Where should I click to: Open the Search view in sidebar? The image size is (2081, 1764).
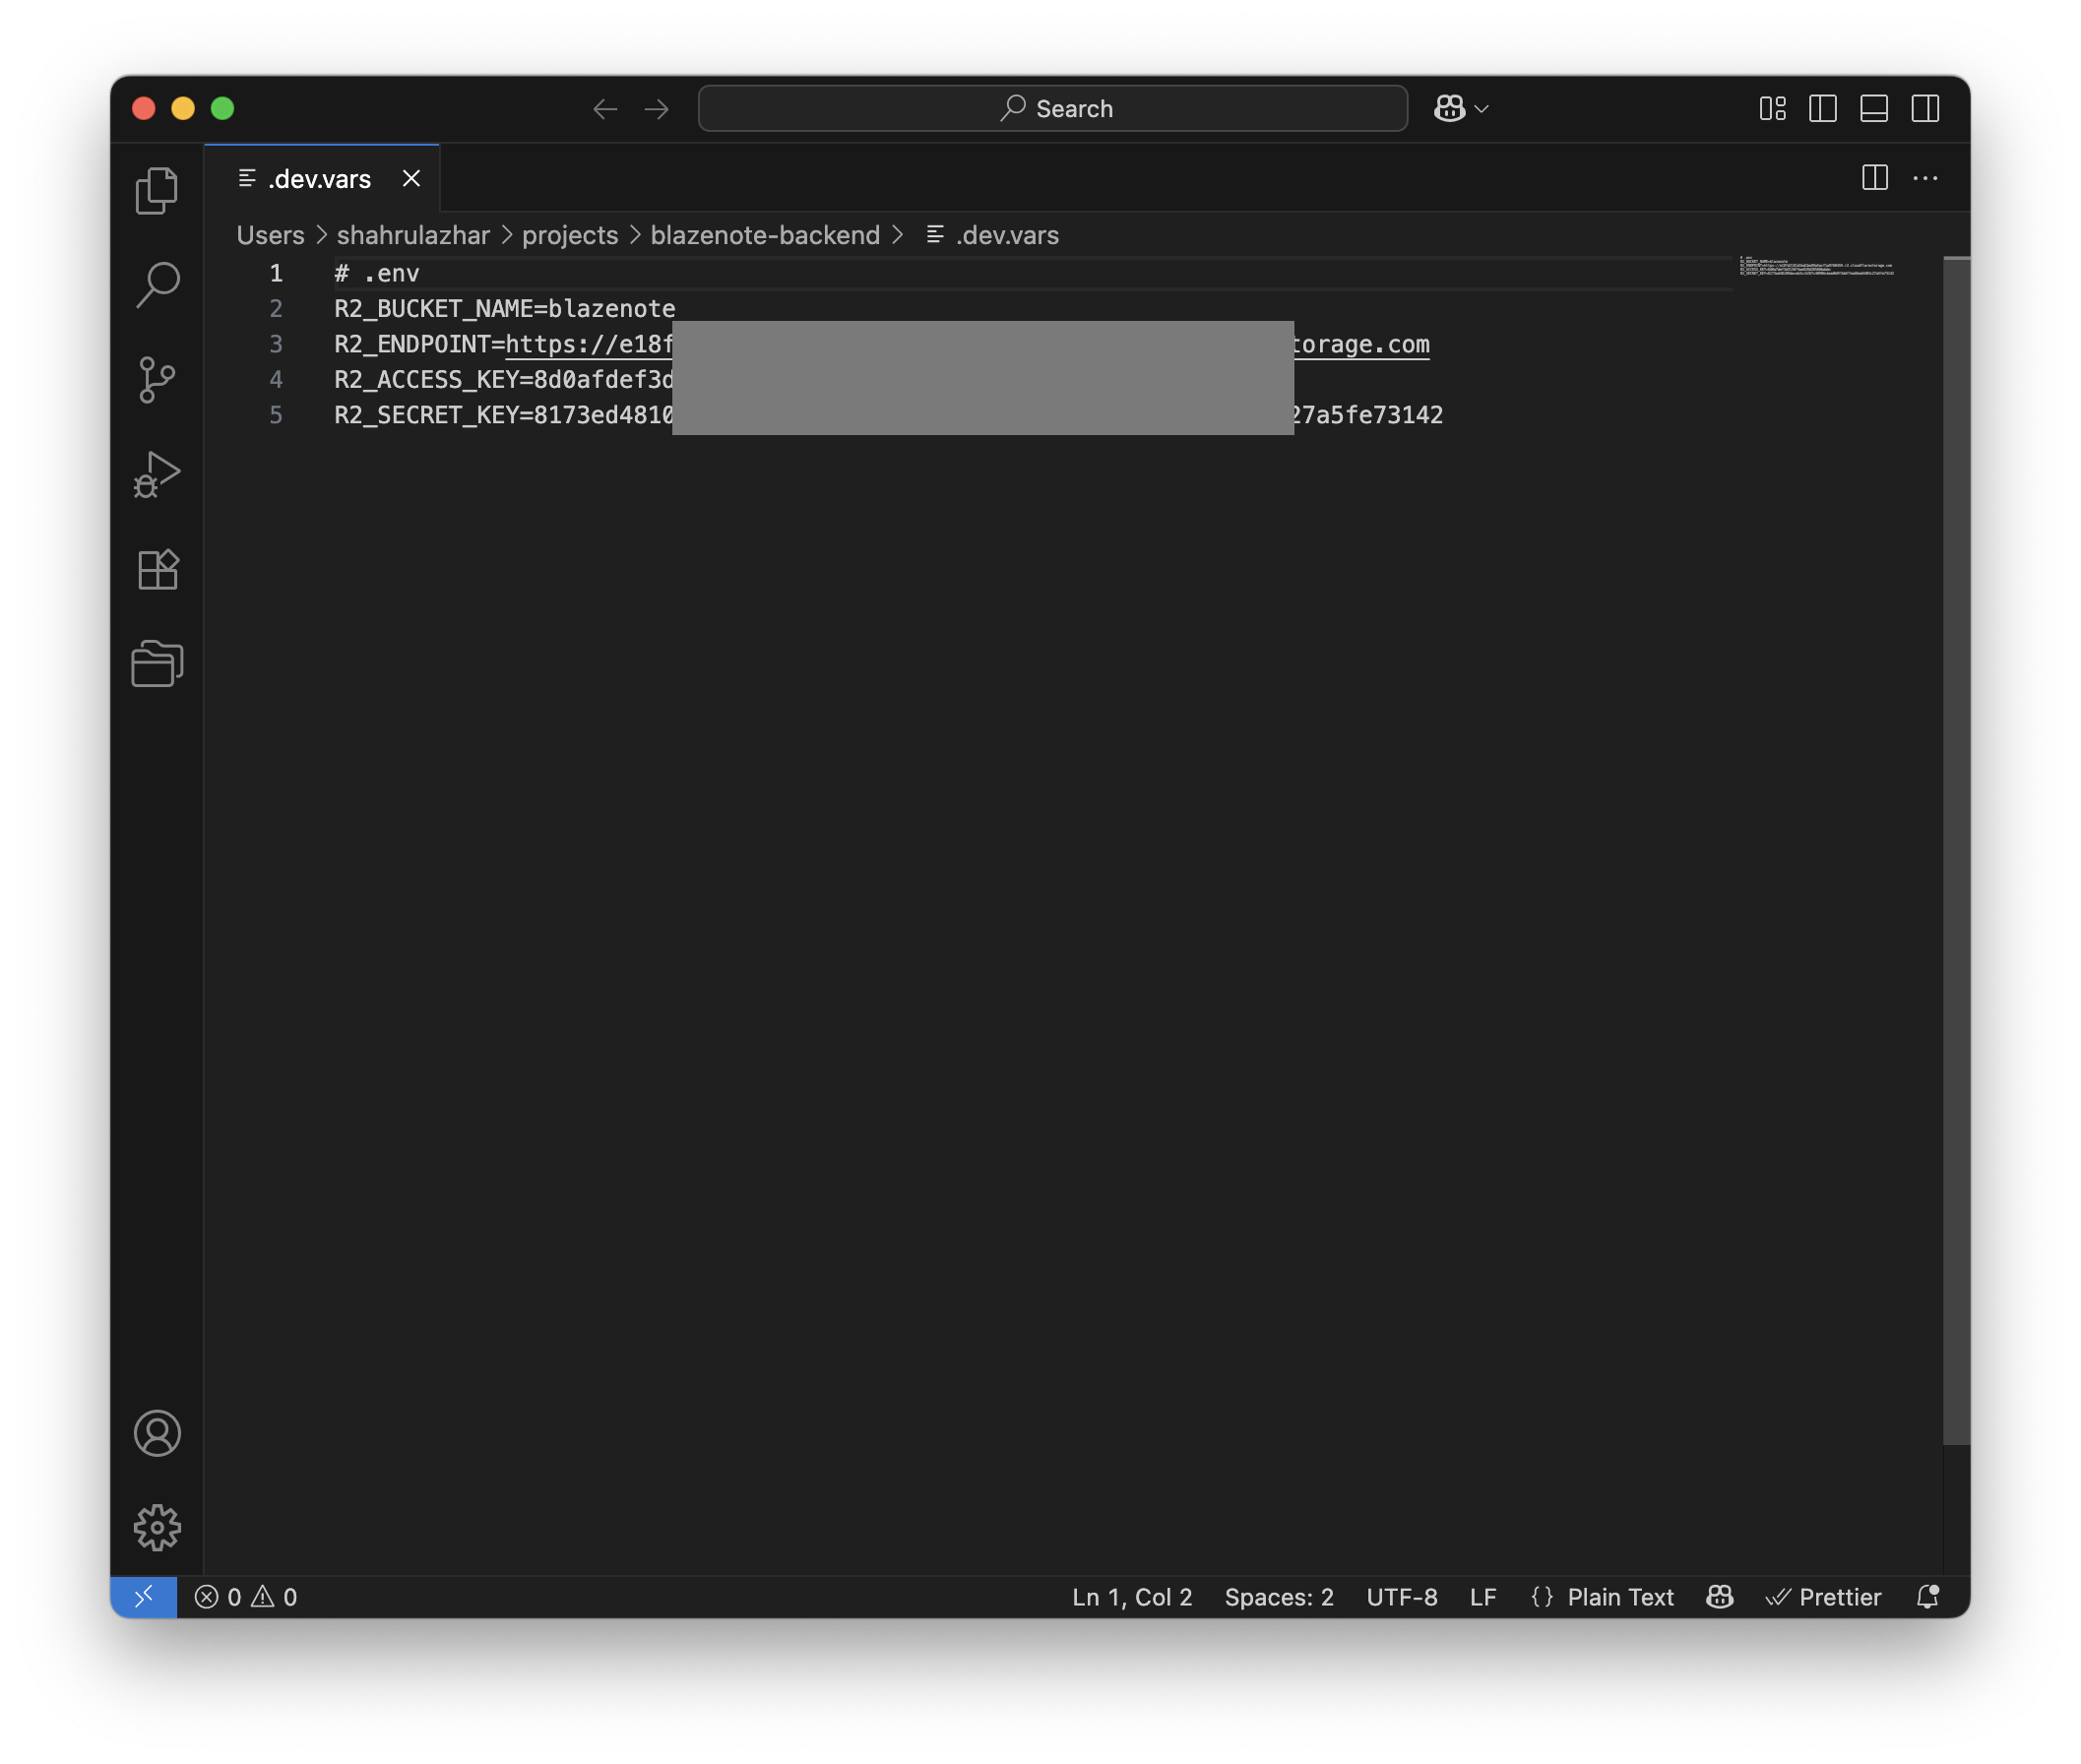coord(157,285)
